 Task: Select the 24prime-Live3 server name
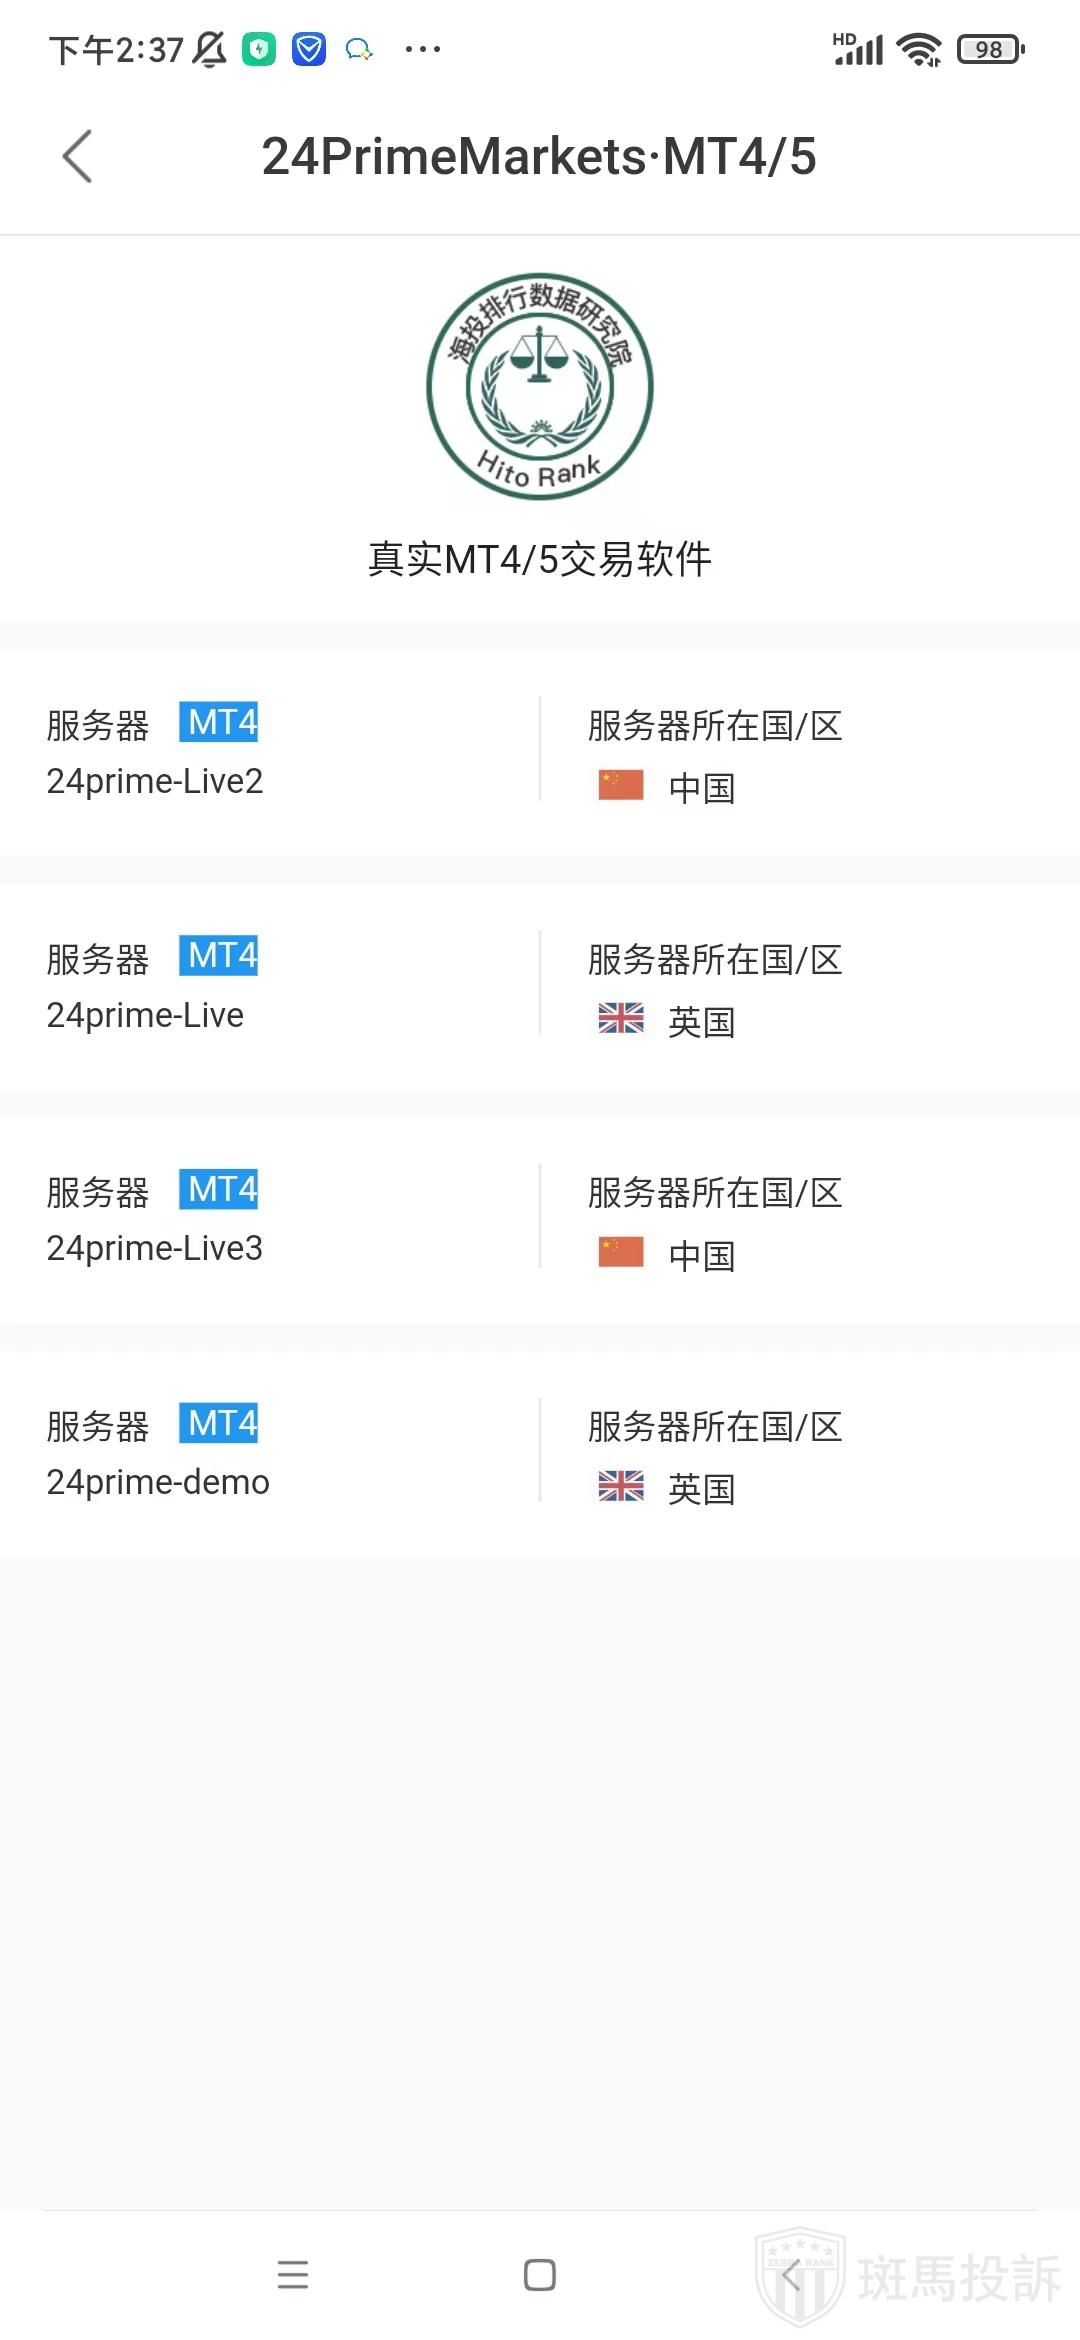pos(155,1248)
